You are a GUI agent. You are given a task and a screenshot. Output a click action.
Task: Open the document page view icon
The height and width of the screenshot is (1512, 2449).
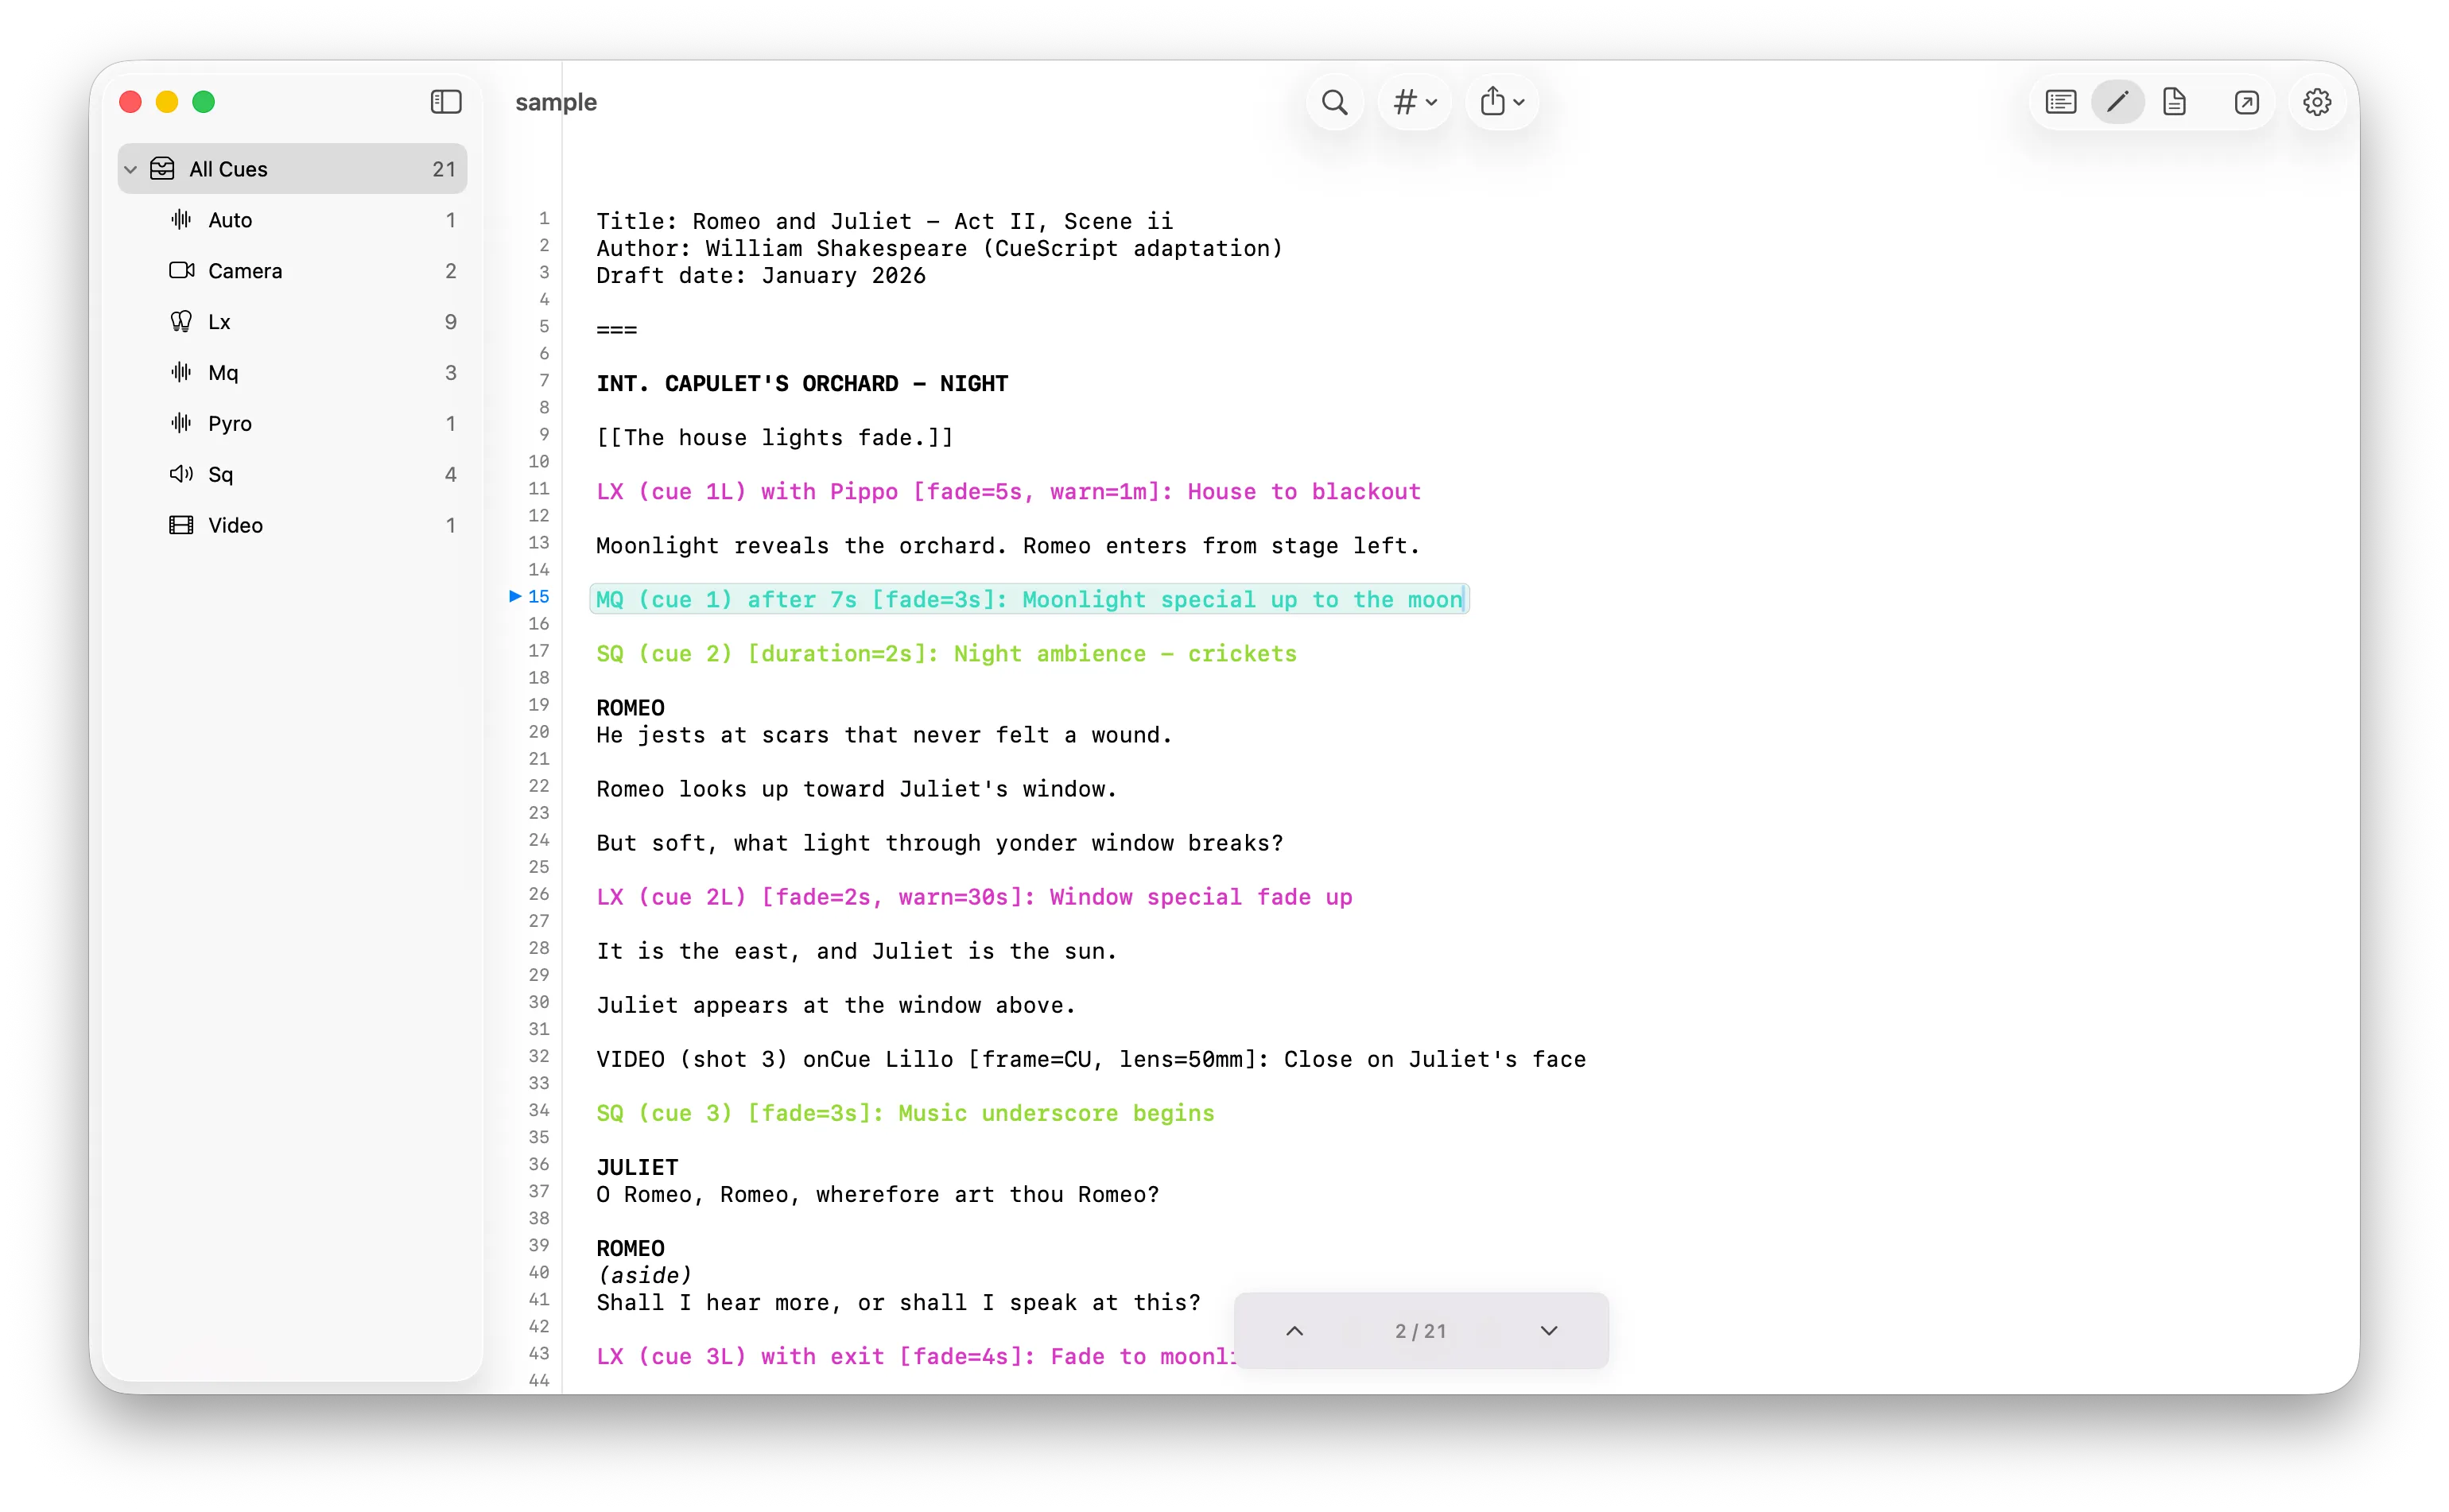[2173, 102]
